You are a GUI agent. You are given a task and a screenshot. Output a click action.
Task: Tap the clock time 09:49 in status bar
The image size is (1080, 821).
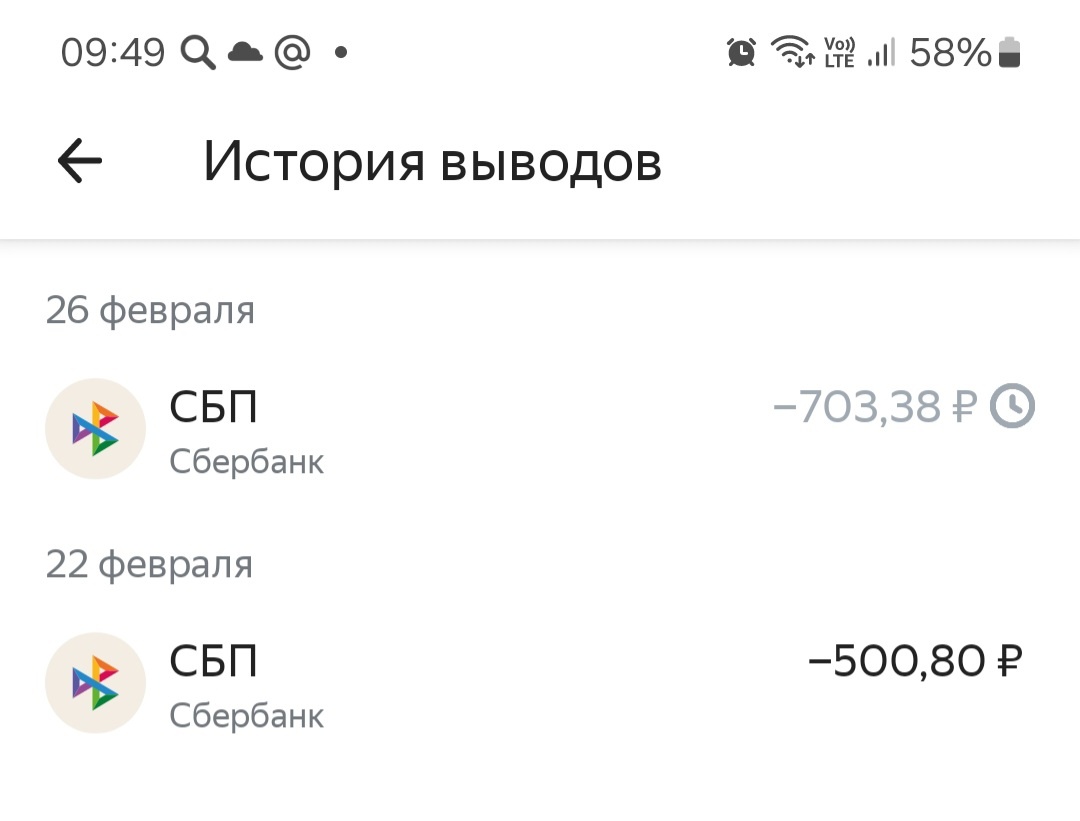[x=113, y=51]
